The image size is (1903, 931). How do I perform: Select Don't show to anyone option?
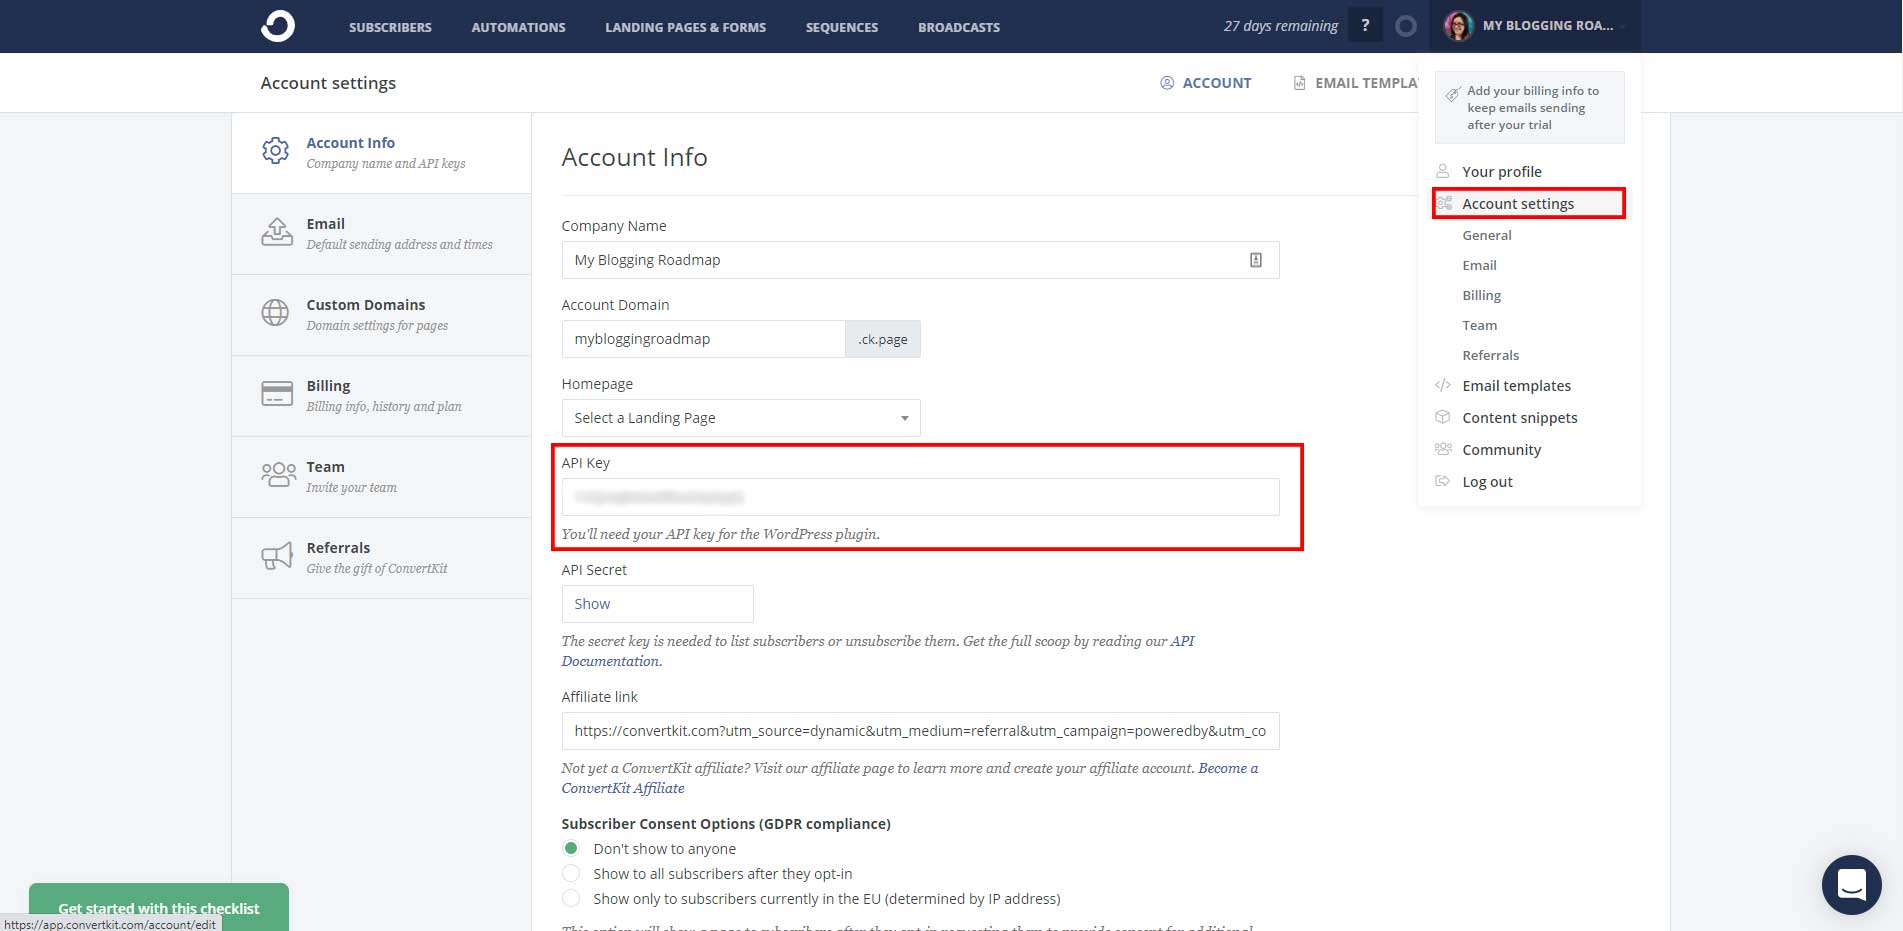pyautogui.click(x=571, y=848)
